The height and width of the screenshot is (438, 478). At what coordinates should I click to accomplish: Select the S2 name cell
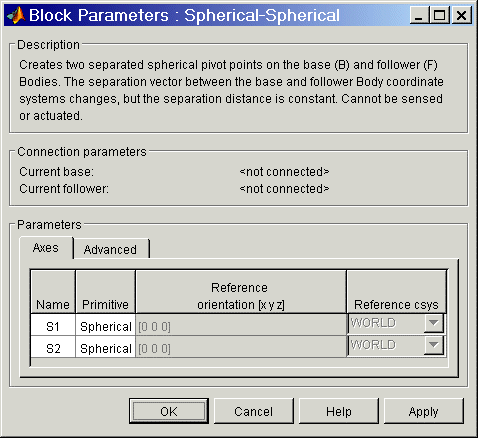coord(53,348)
